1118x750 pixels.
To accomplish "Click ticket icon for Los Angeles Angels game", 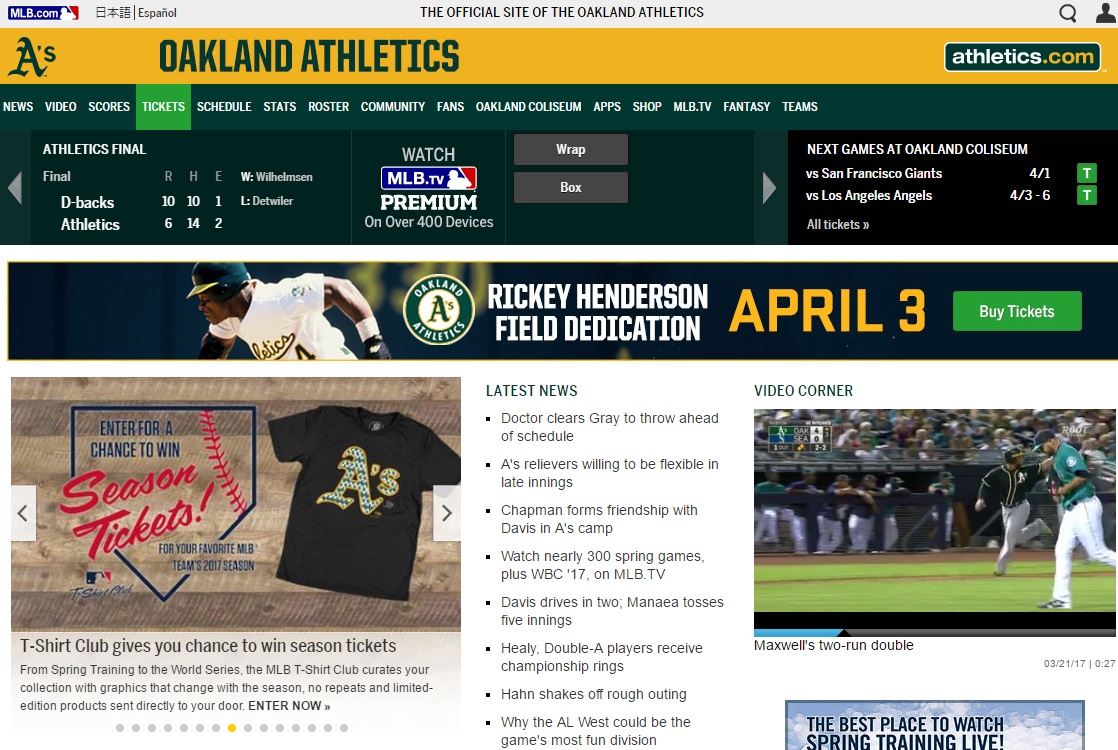I will [x=1087, y=195].
